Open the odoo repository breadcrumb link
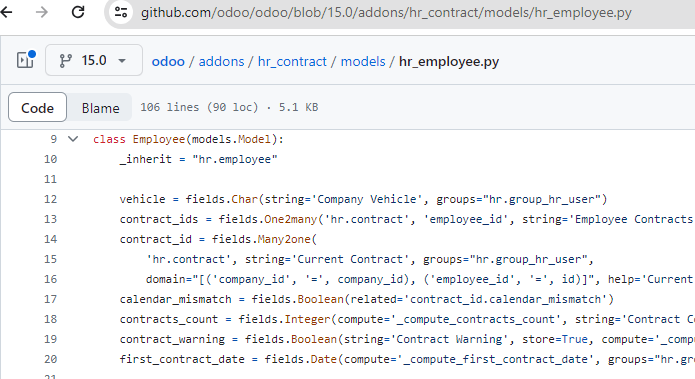This screenshot has width=695, height=379. [x=168, y=61]
